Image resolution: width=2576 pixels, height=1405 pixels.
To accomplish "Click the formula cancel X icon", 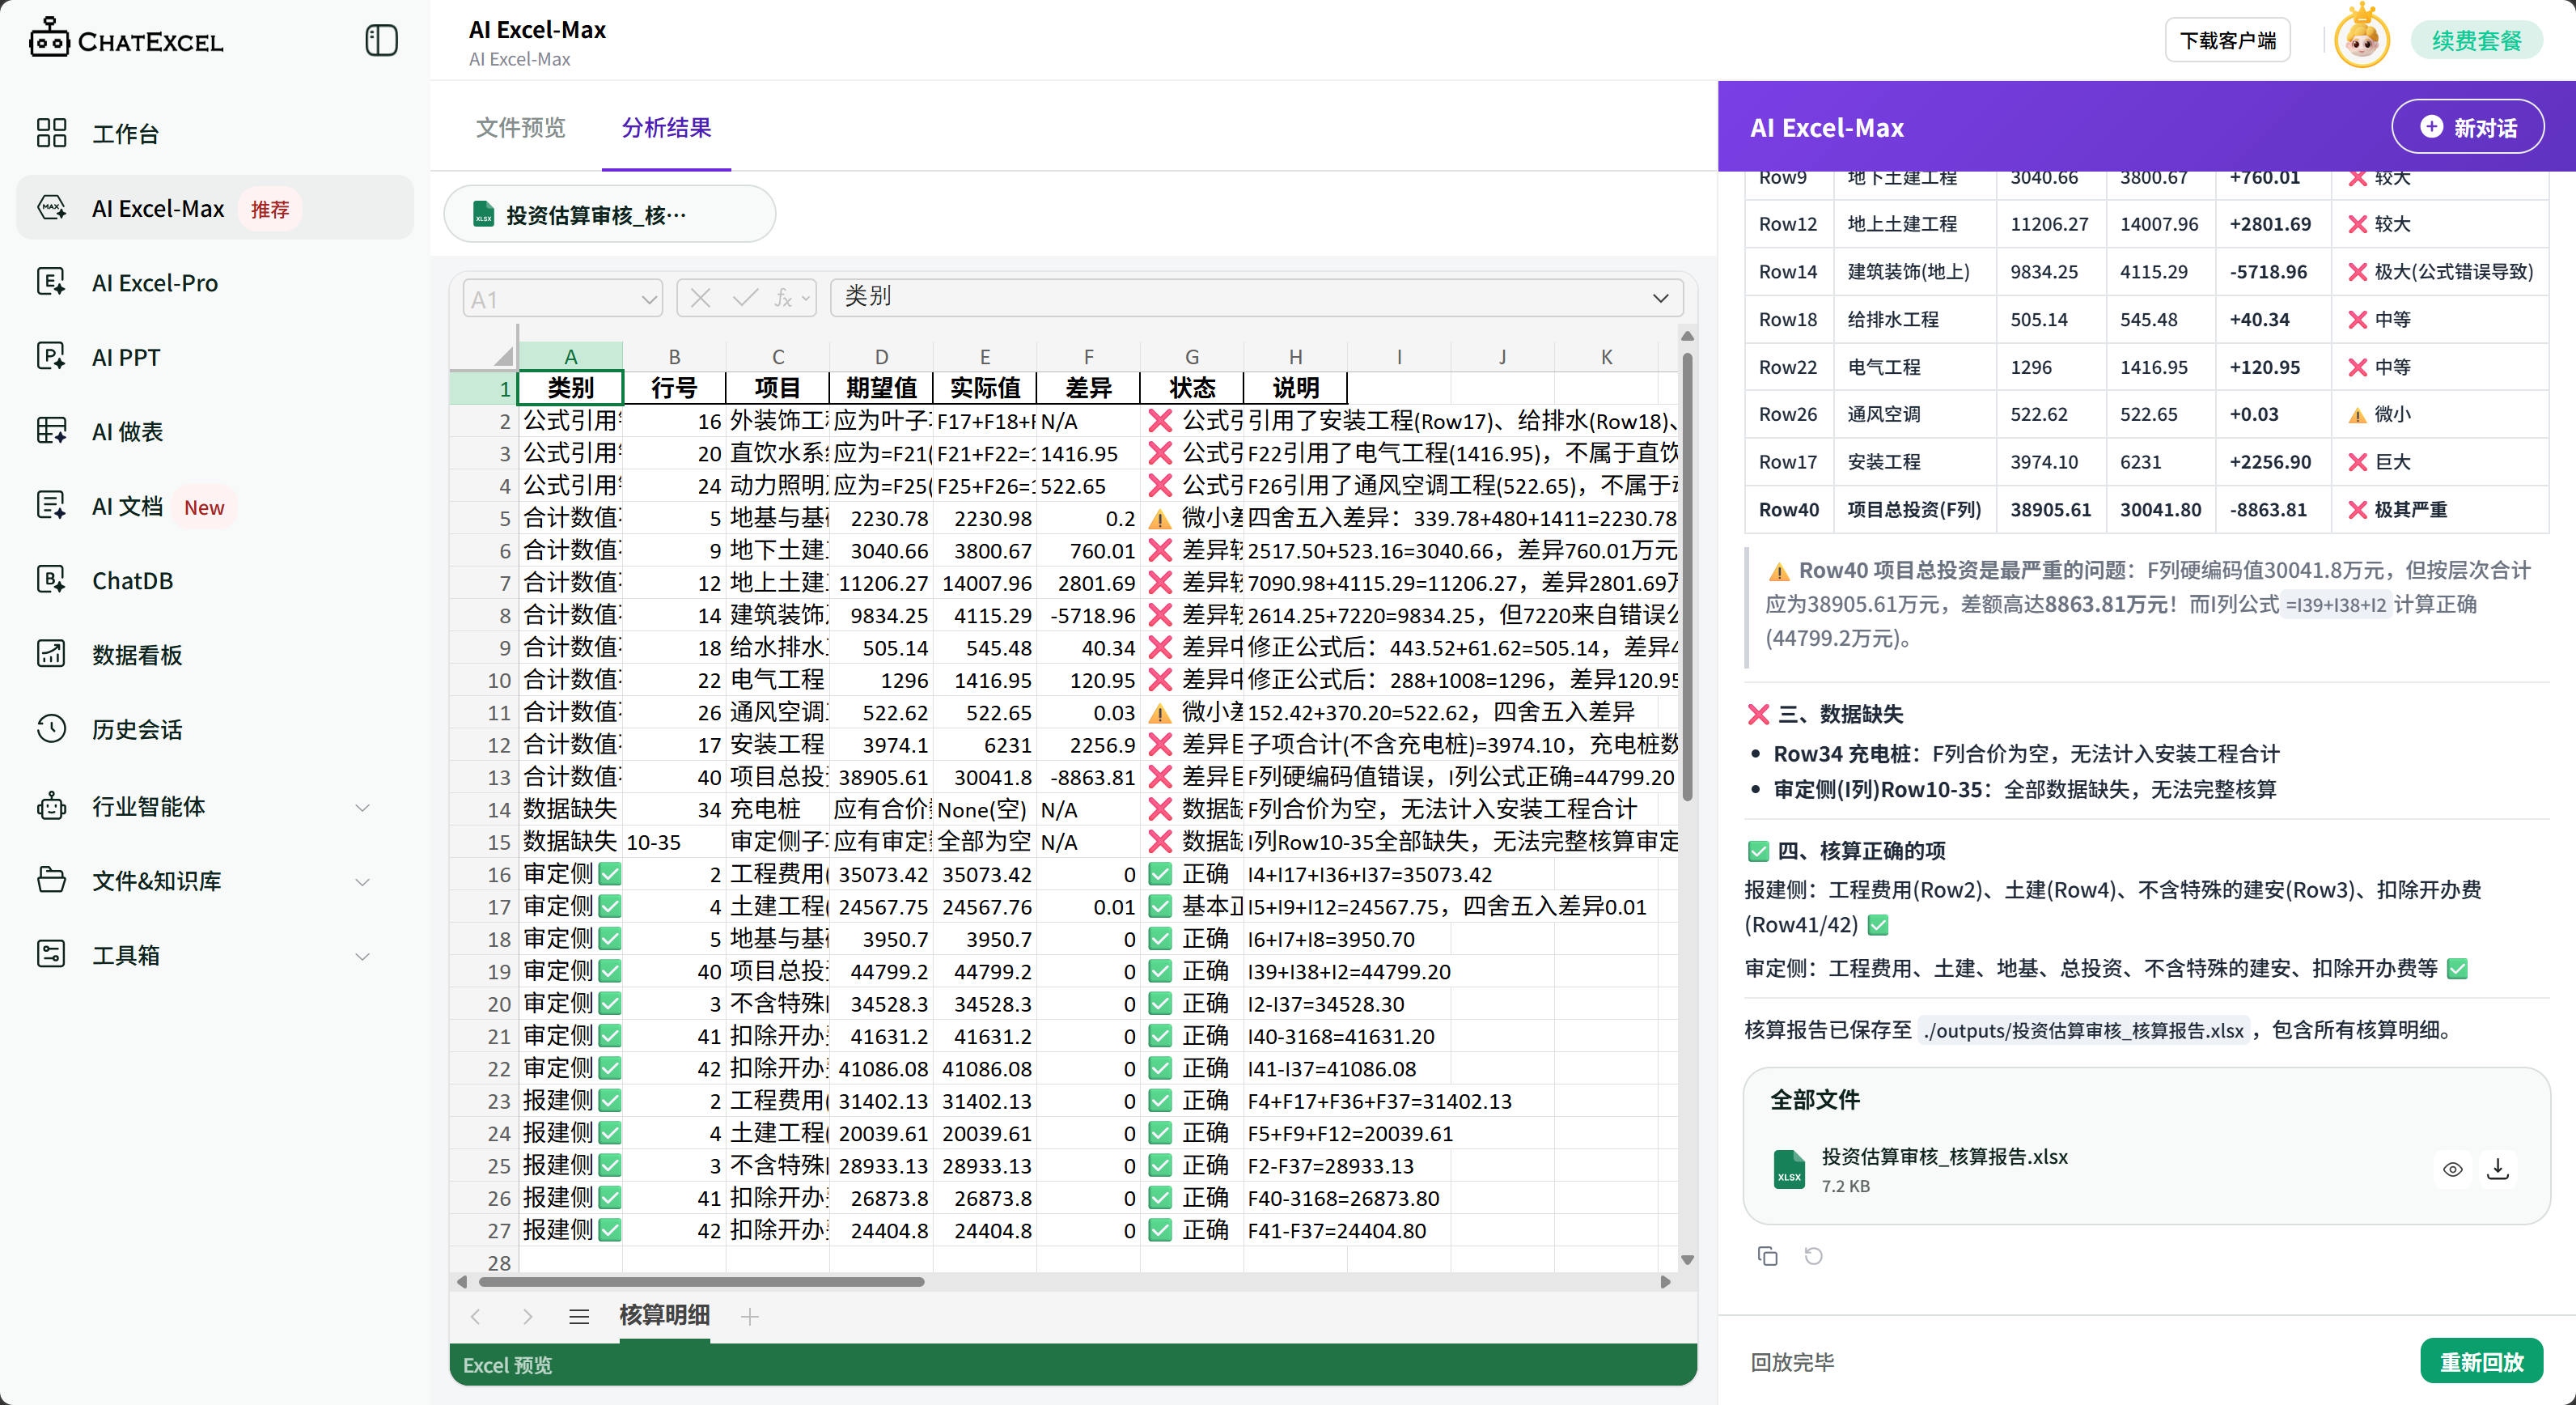I will coord(700,298).
